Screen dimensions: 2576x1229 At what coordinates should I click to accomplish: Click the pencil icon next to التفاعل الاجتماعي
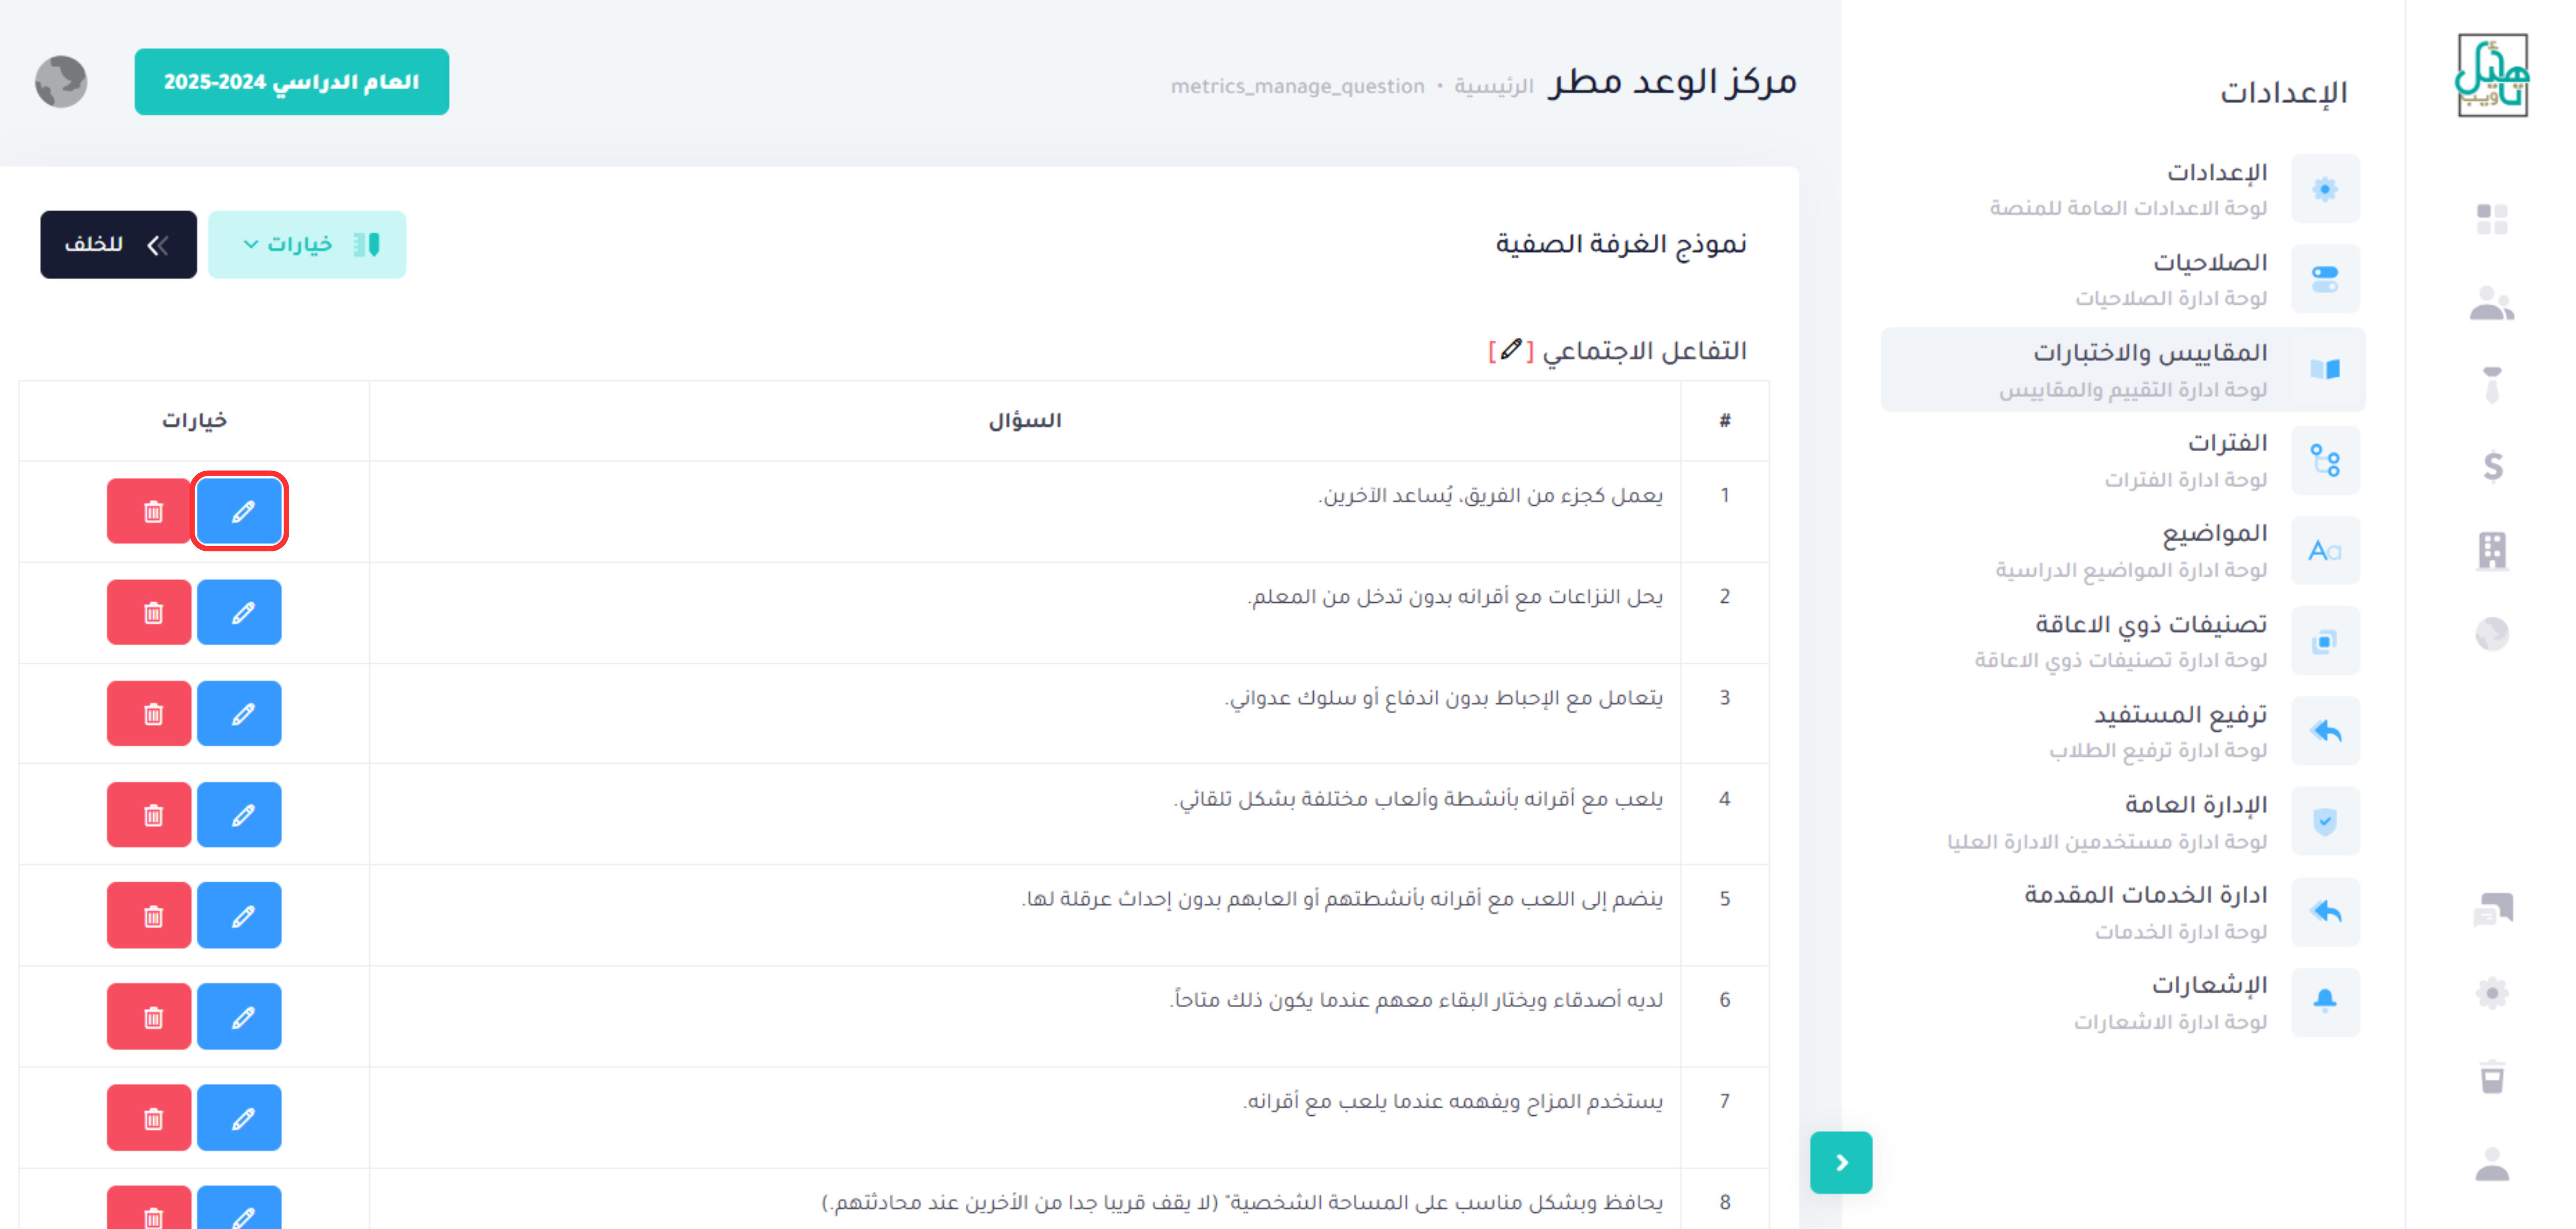tap(1511, 350)
